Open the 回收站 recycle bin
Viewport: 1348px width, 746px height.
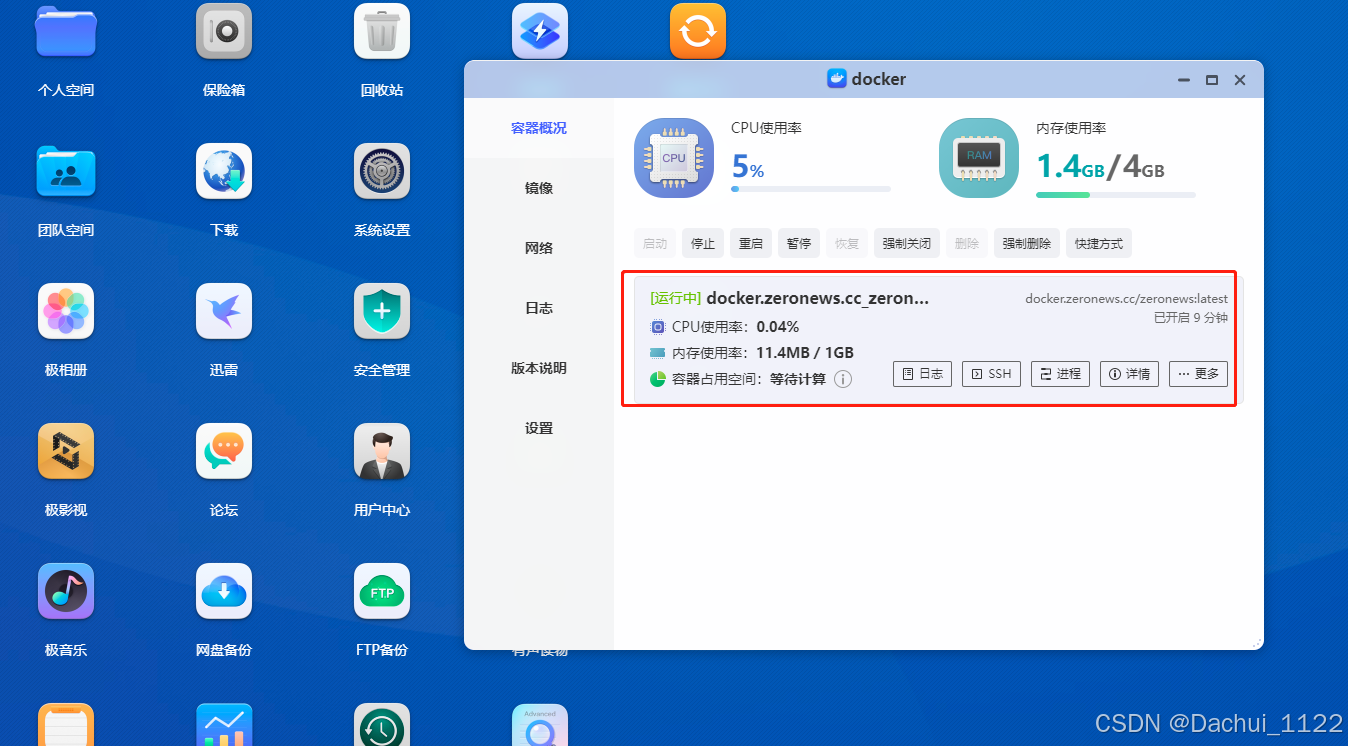tap(382, 31)
